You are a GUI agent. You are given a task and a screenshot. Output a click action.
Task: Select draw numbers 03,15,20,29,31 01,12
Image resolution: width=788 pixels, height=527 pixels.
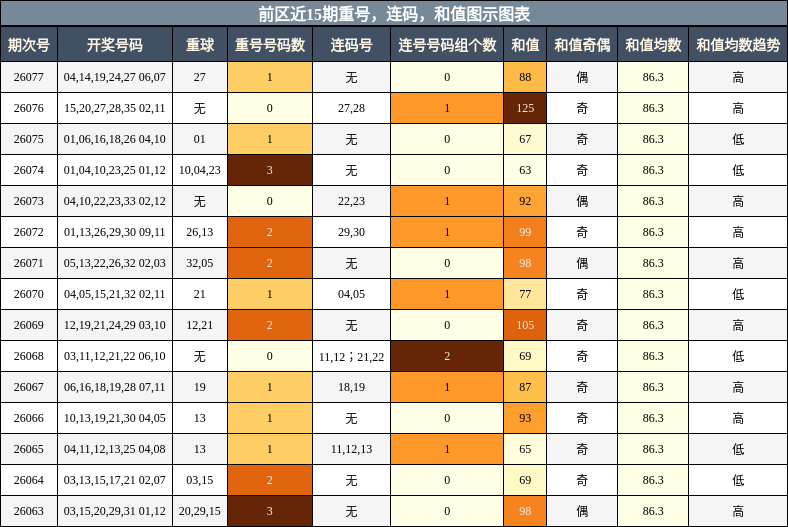(115, 511)
